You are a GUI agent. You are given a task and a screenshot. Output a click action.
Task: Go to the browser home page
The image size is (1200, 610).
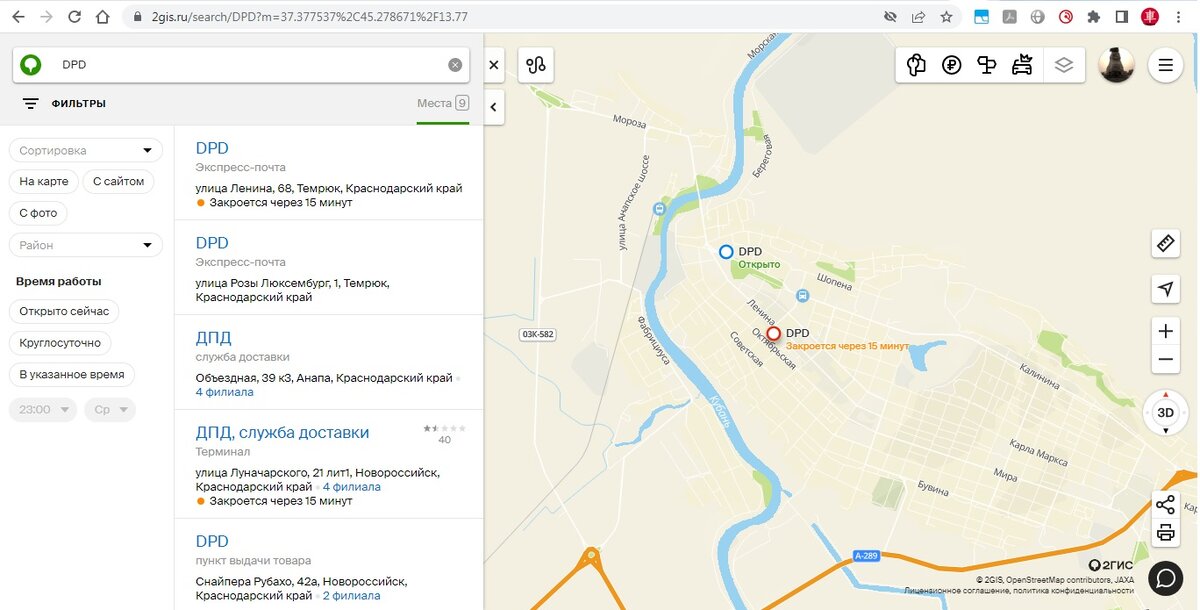coord(103,17)
